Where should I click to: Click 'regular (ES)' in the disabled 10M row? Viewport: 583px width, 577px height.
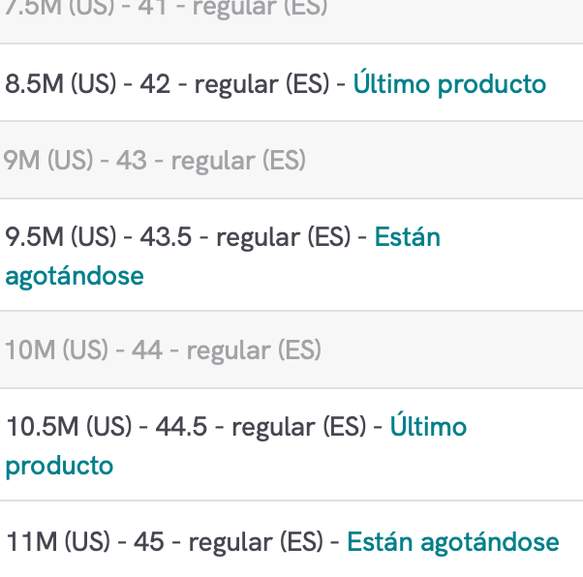[254, 350]
